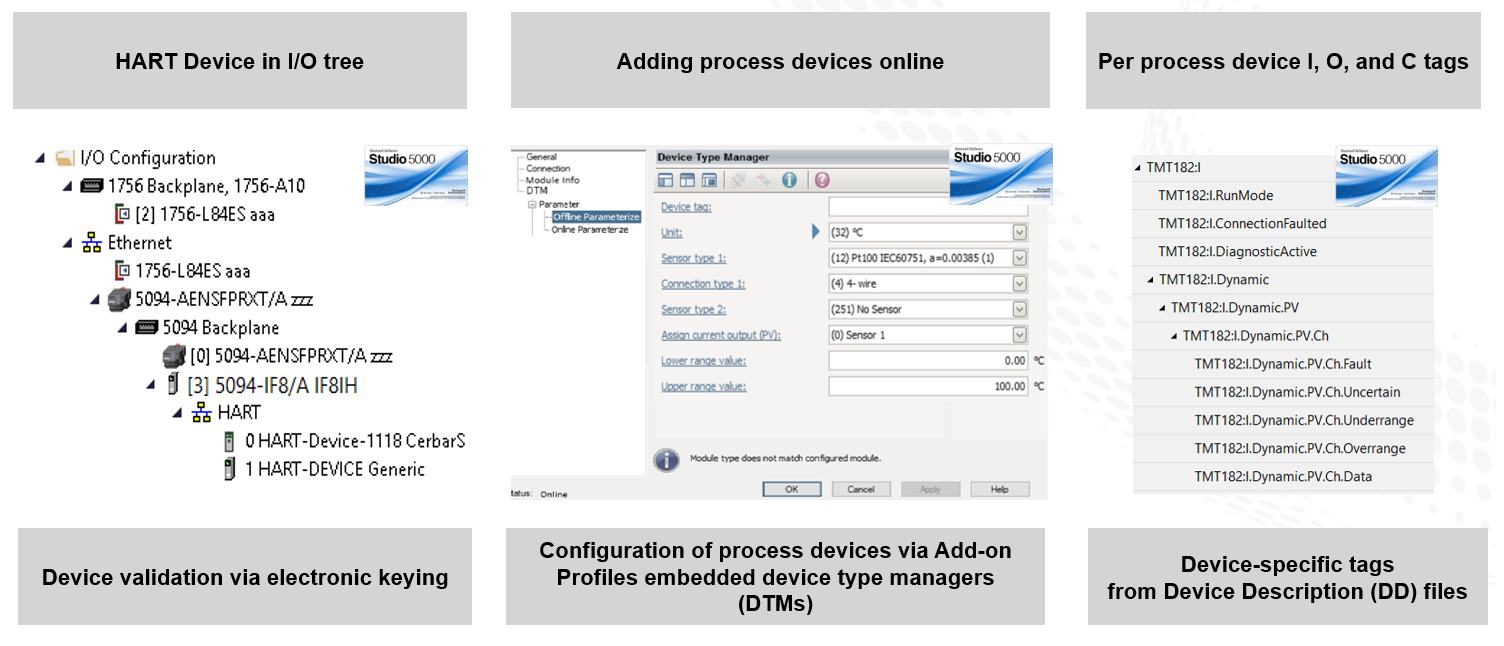Open the Sensor type 1 dropdown
Screen dimensions: 1504x646
tap(928, 258)
